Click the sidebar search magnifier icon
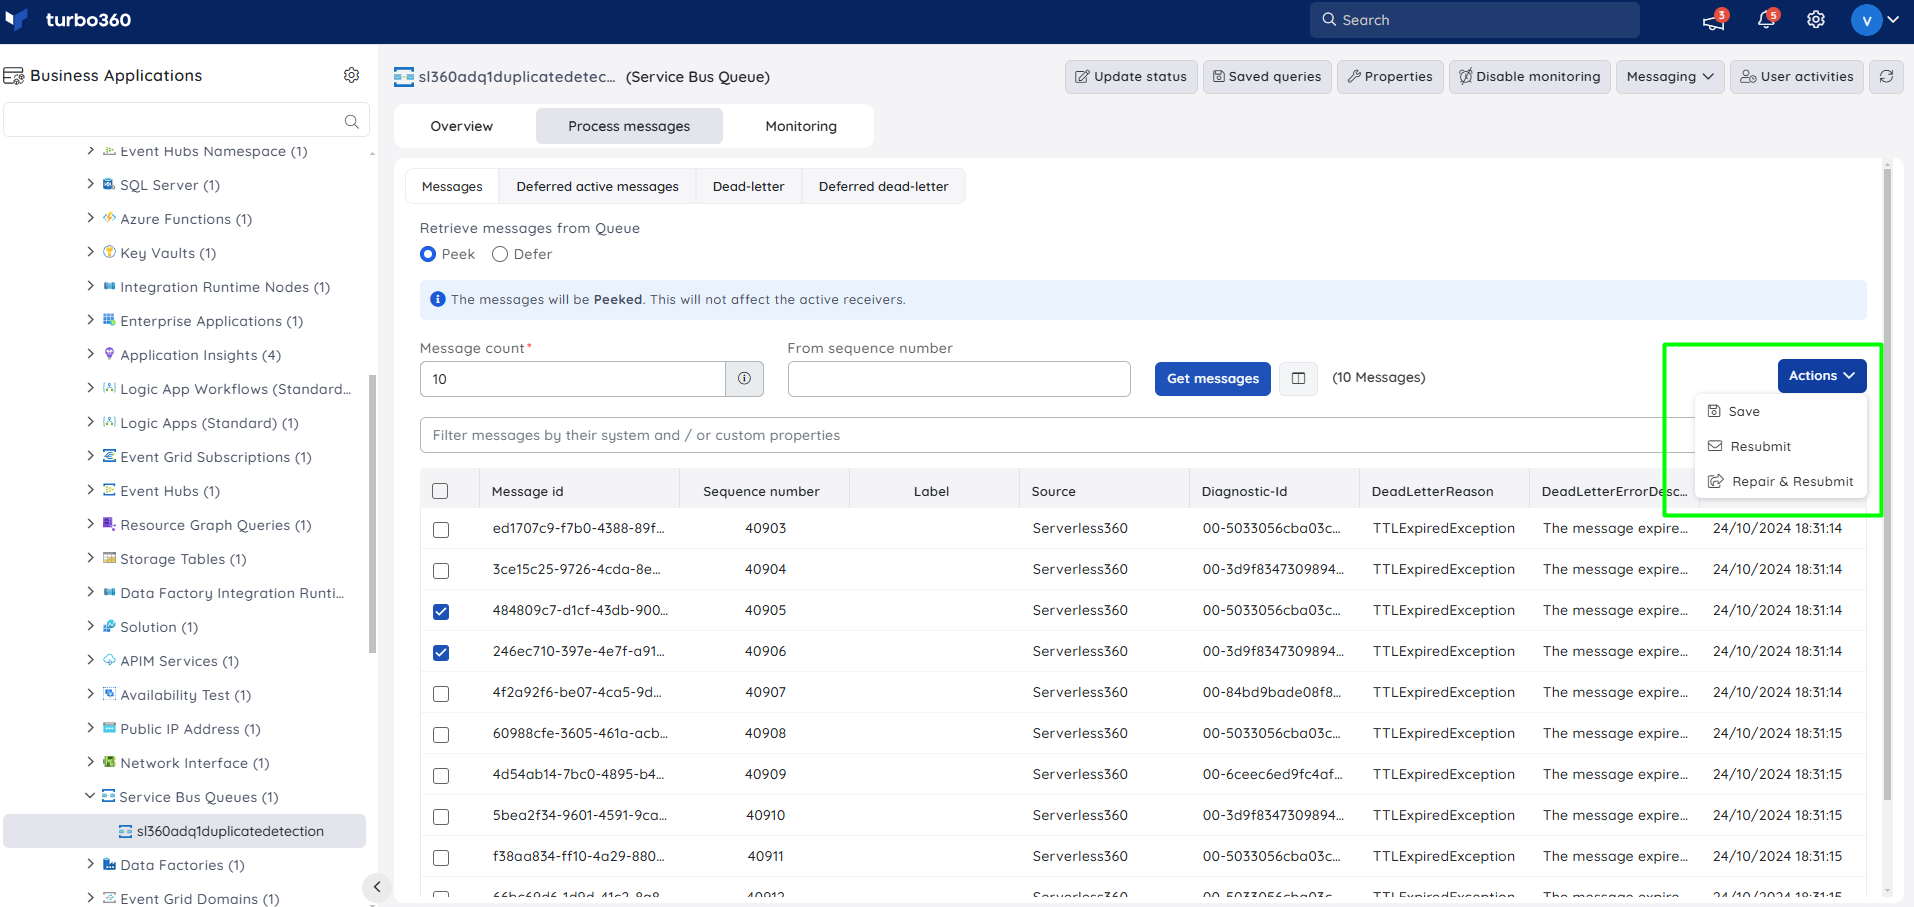Screen dimensions: 1914x907 click(351, 121)
